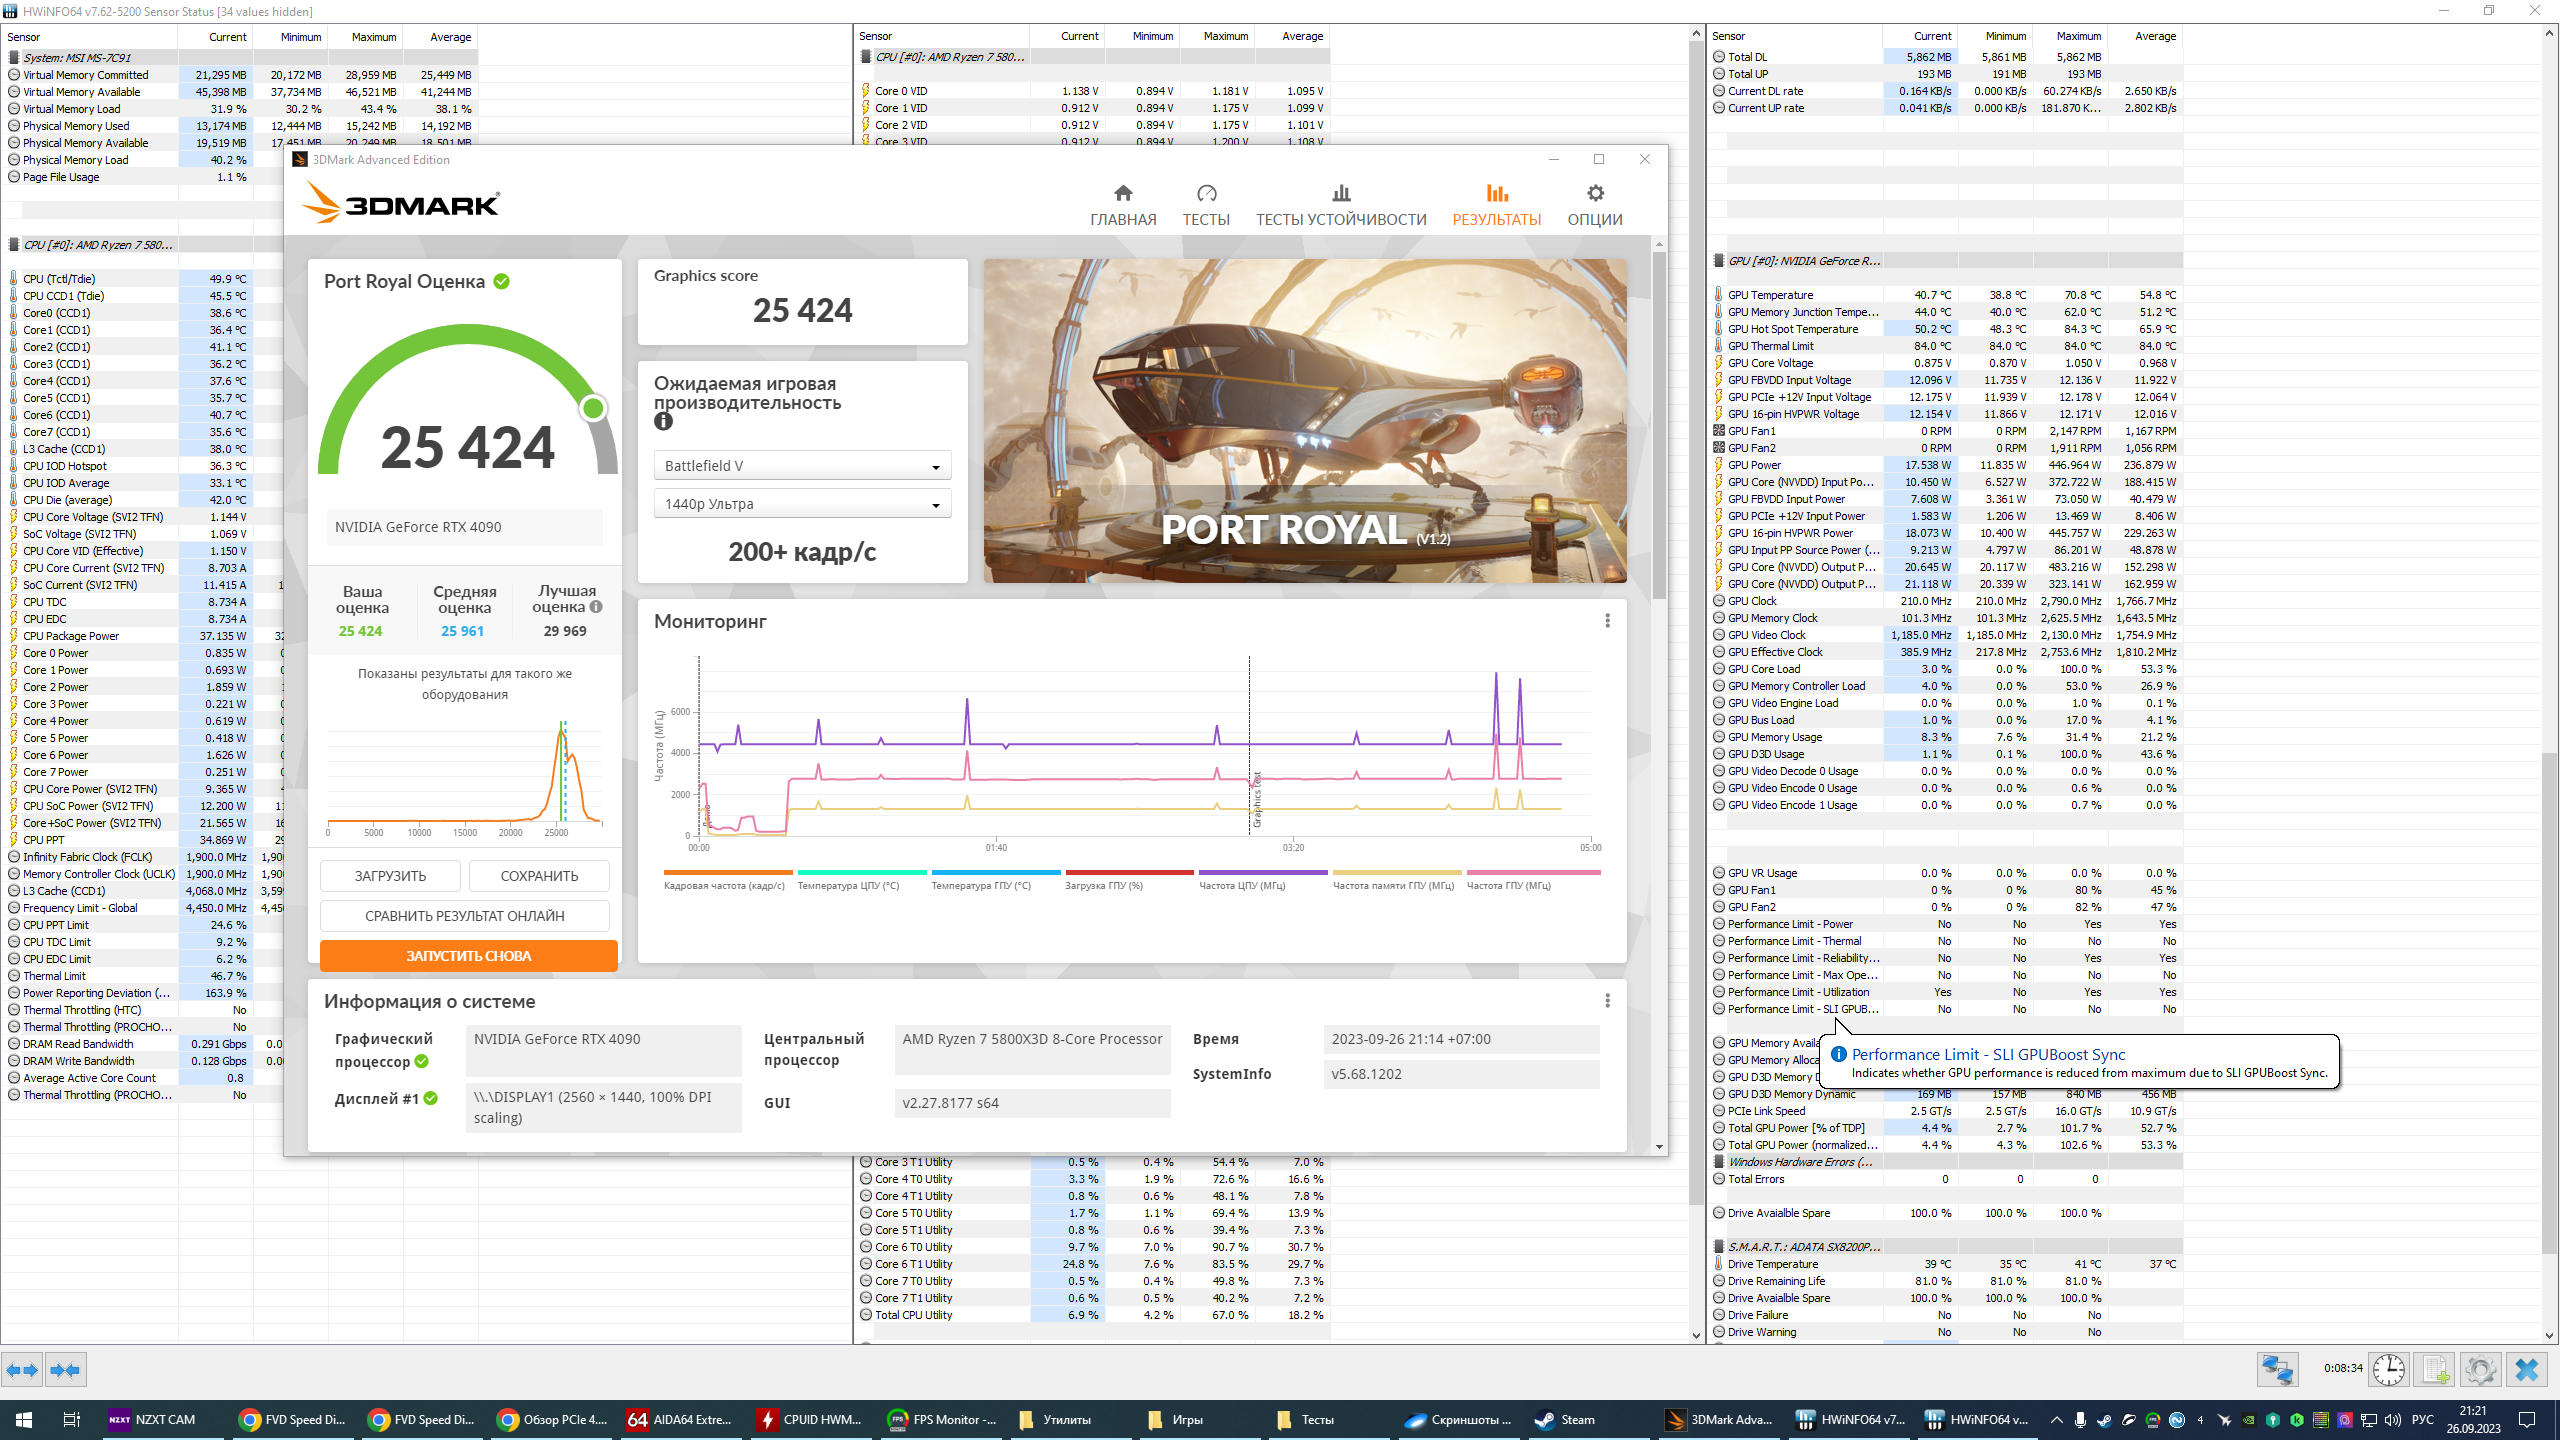This screenshot has width=2560, height=1440.
Task: Open the 1440p Ультра resolution dropdown
Action: (802, 504)
